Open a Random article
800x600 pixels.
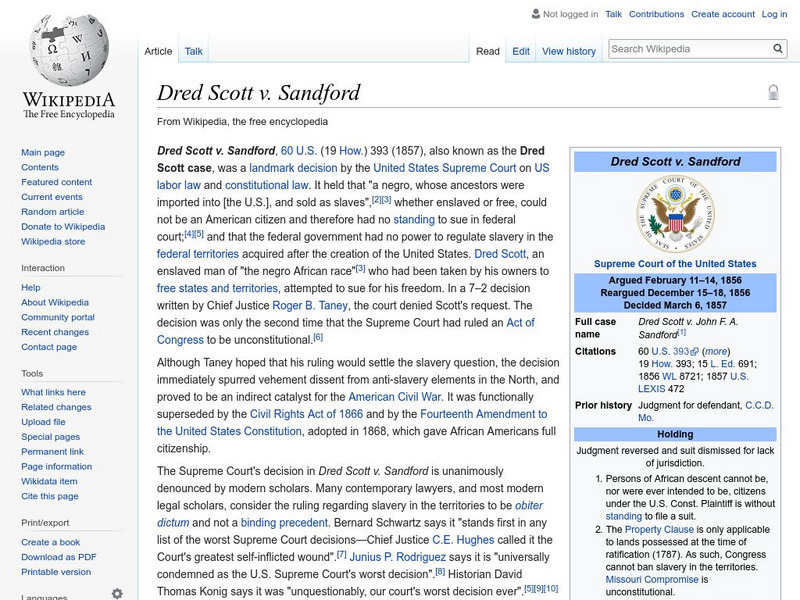pyautogui.click(x=53, y=211)
